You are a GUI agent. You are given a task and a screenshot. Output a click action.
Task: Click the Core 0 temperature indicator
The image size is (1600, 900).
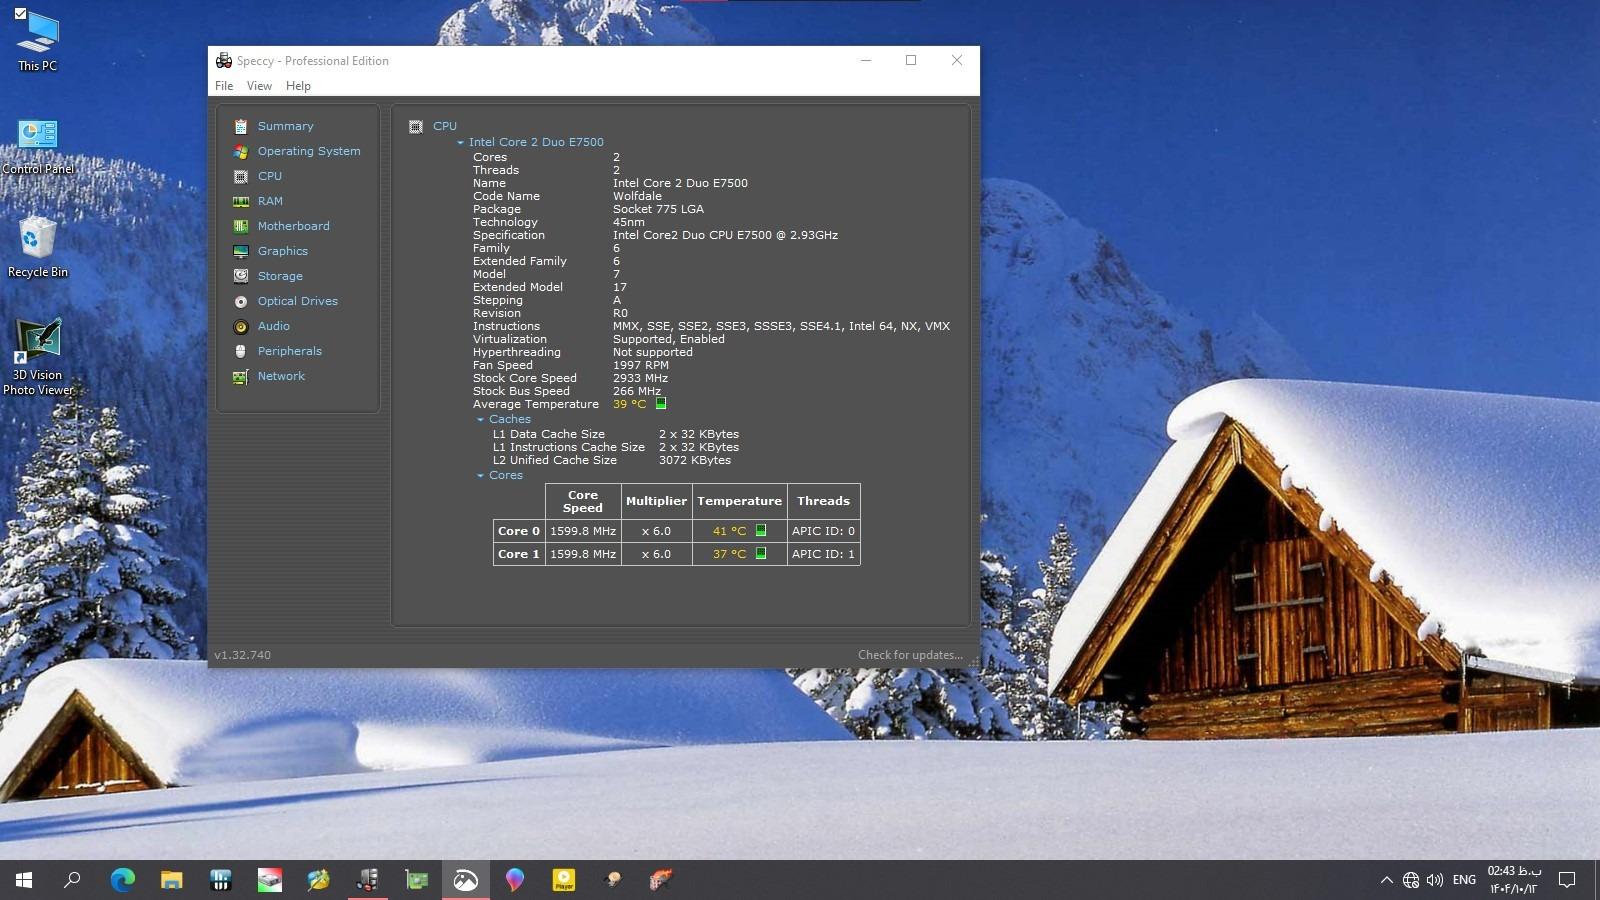click(x=761, y=531)
